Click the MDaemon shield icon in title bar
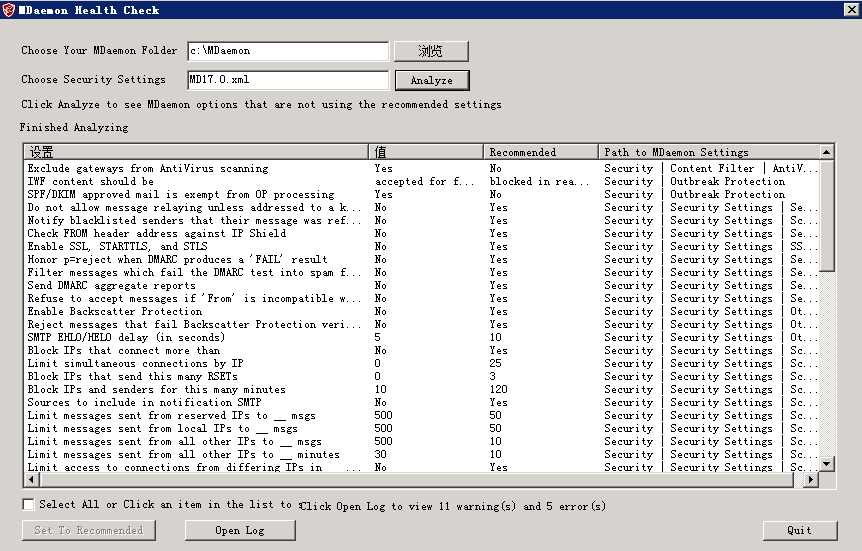 pyautogui.click(x=9, y=10)
